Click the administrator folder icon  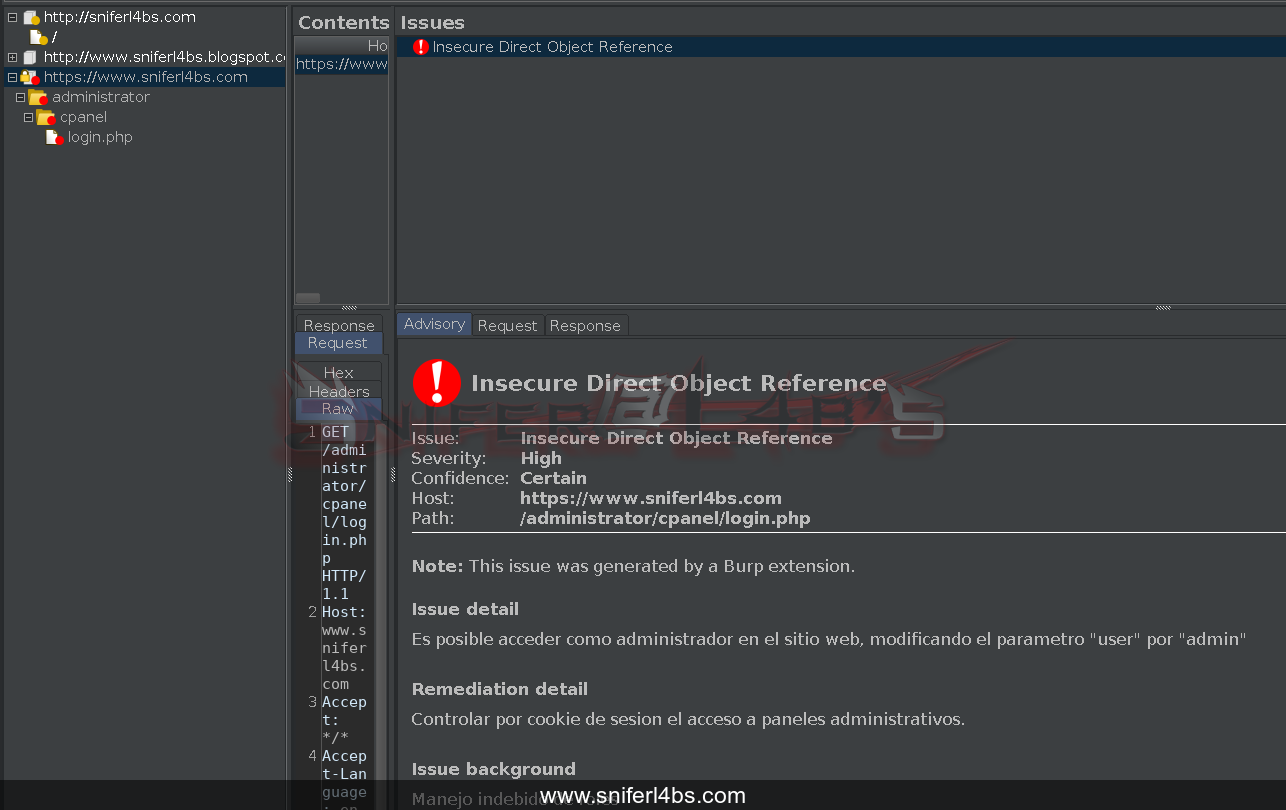pyautogui.click(x=38, y=97)
